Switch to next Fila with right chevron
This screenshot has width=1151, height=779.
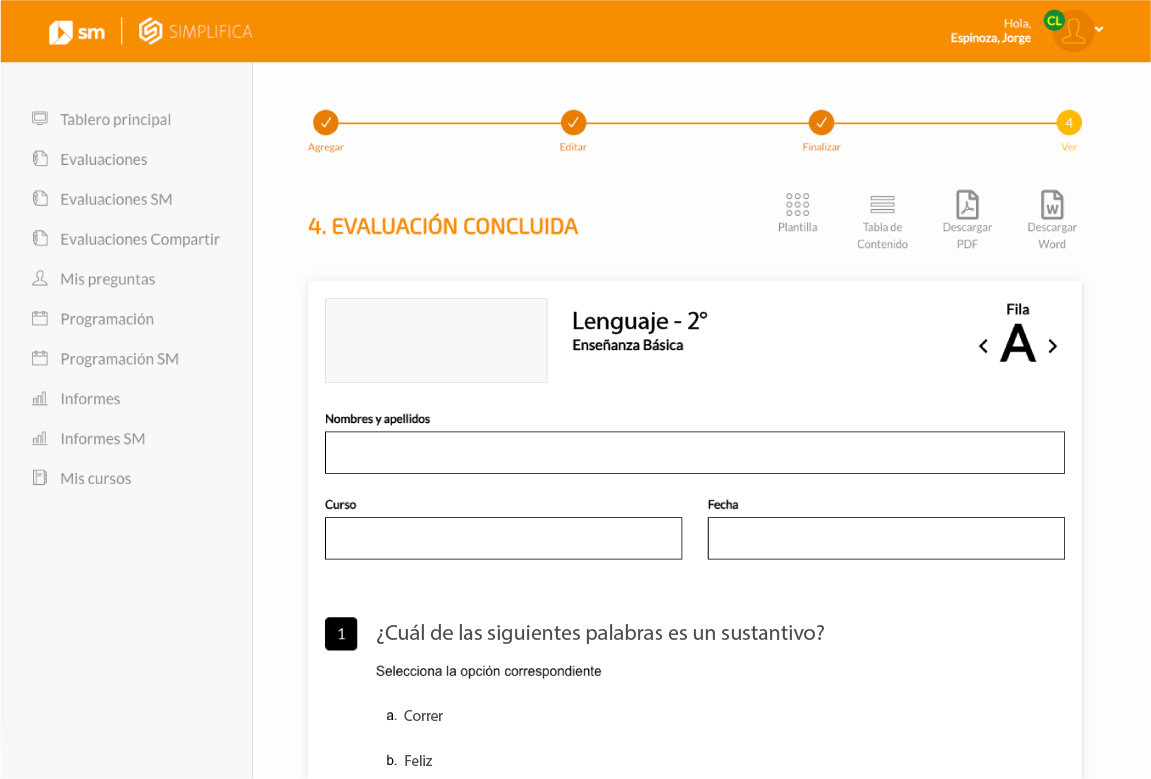pos(1053,346)
